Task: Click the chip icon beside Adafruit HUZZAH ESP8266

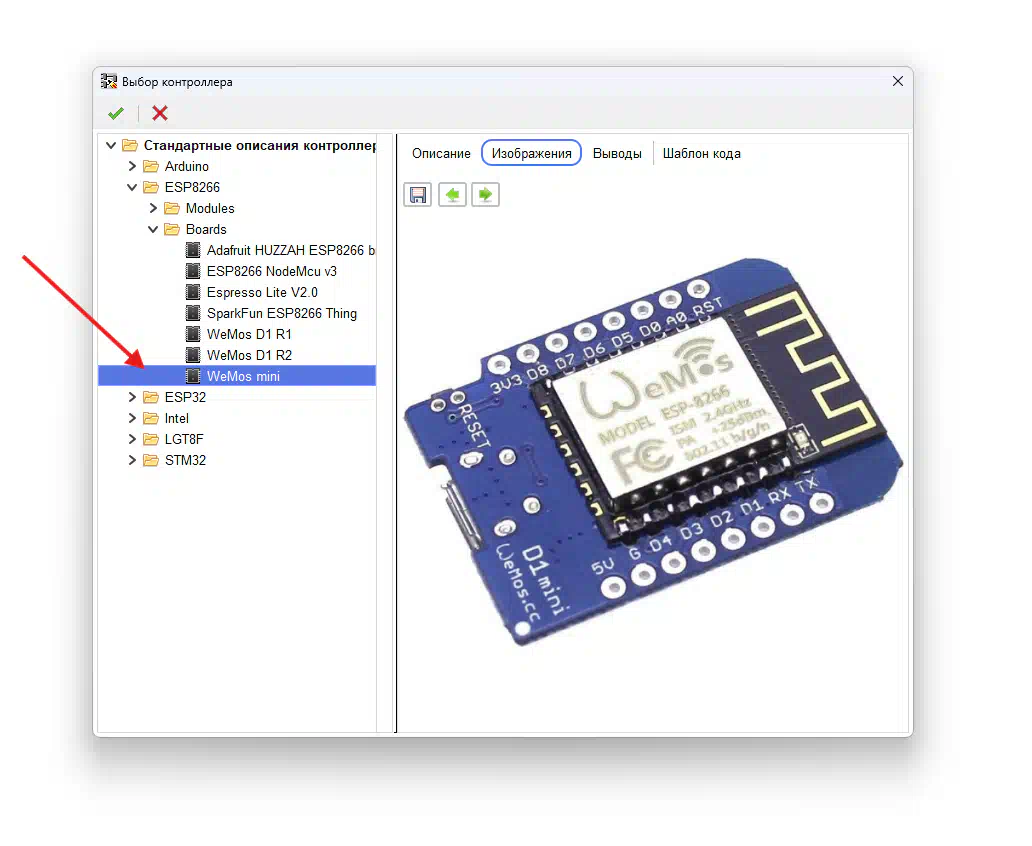Action: [x=193, y=250]
